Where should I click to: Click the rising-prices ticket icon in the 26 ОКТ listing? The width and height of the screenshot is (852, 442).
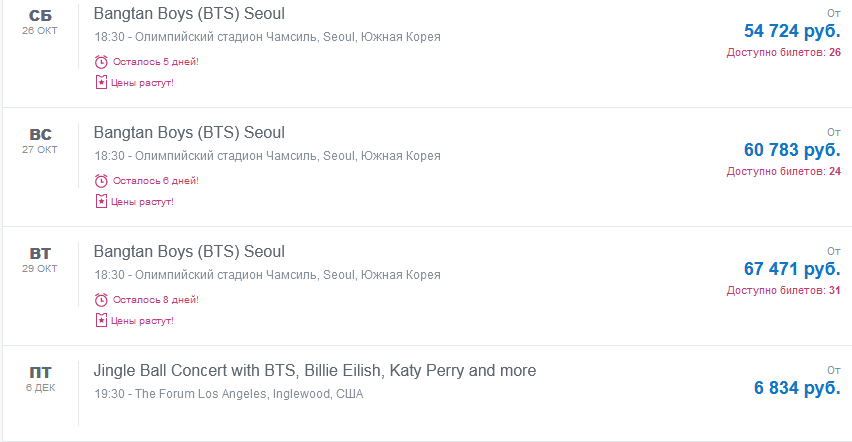point(101,82)
